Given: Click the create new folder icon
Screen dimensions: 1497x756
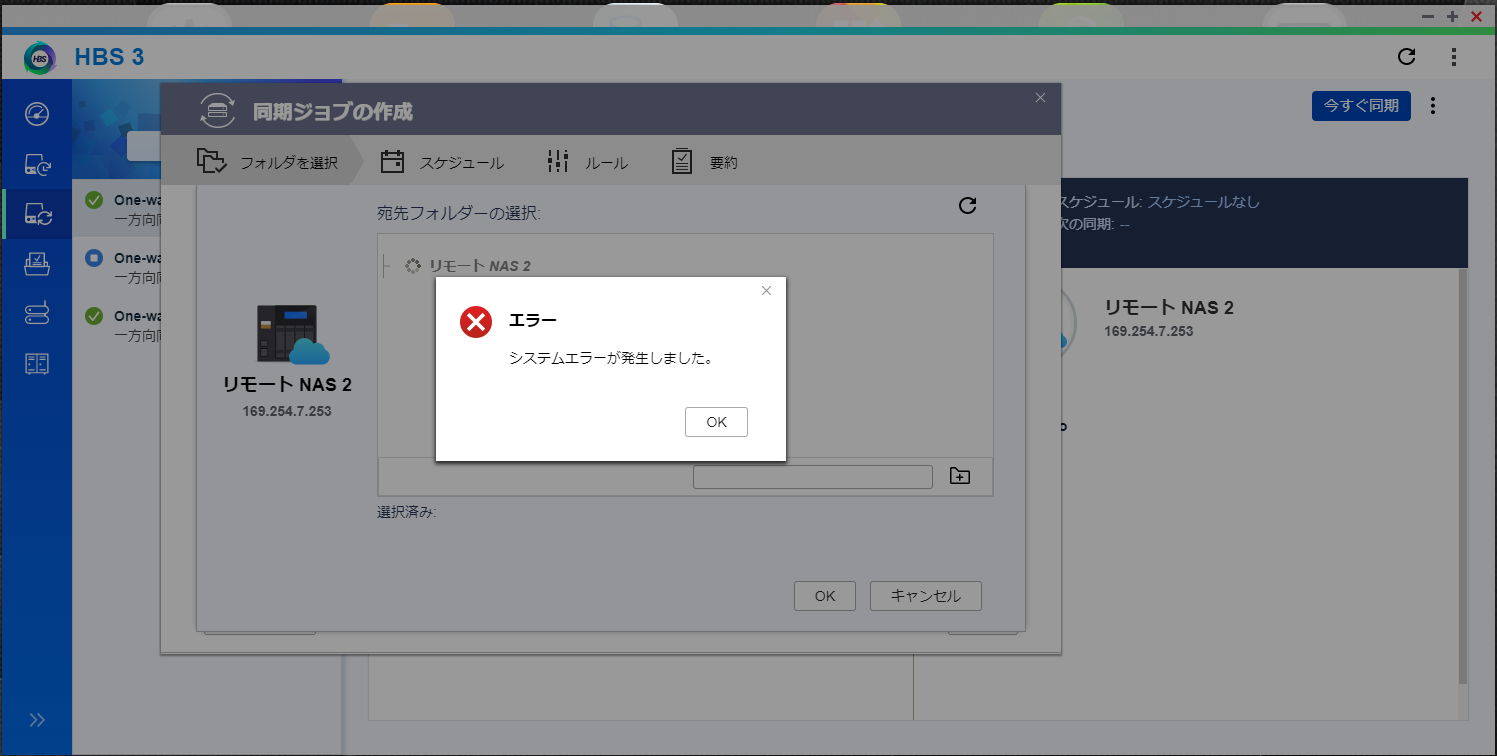Looking at the screenshot, I should coord(959,477).
